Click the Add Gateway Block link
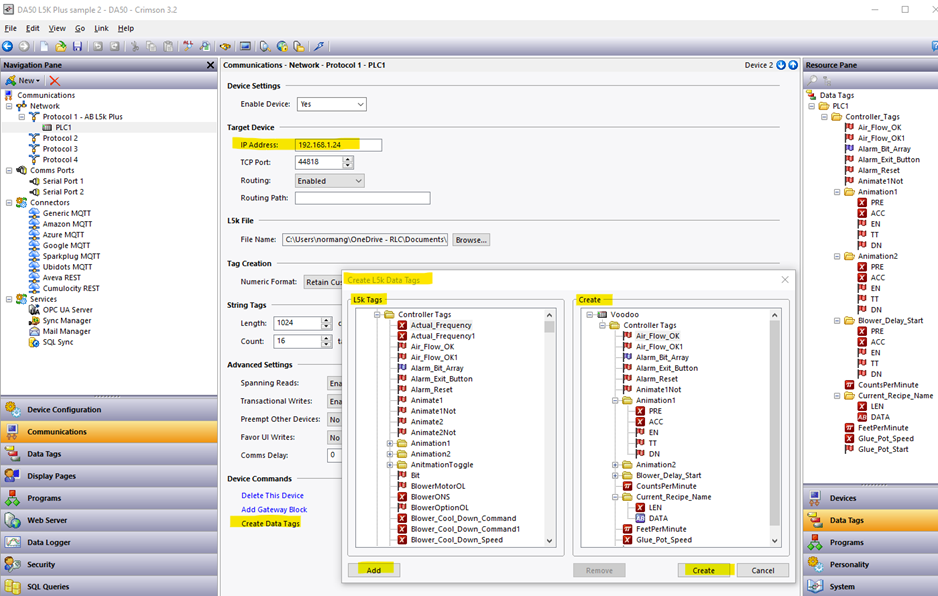The image size is (938, 596). [x=274, y=510]
